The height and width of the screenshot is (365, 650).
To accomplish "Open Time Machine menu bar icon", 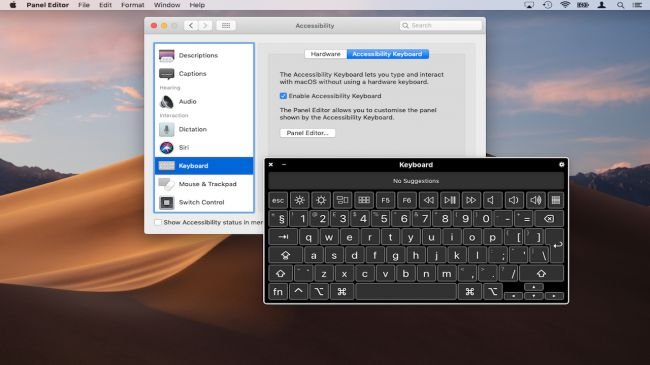I will (x=547, y=5).
